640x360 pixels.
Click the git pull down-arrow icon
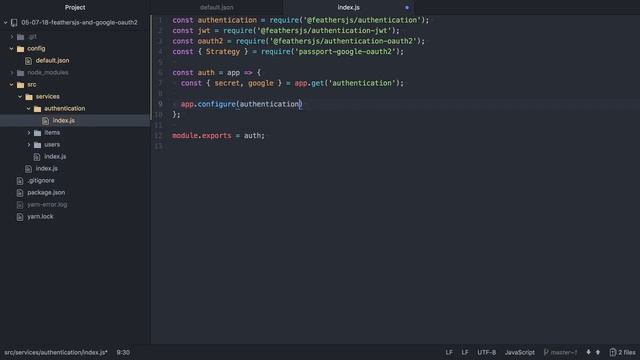[x=588, y=352]
